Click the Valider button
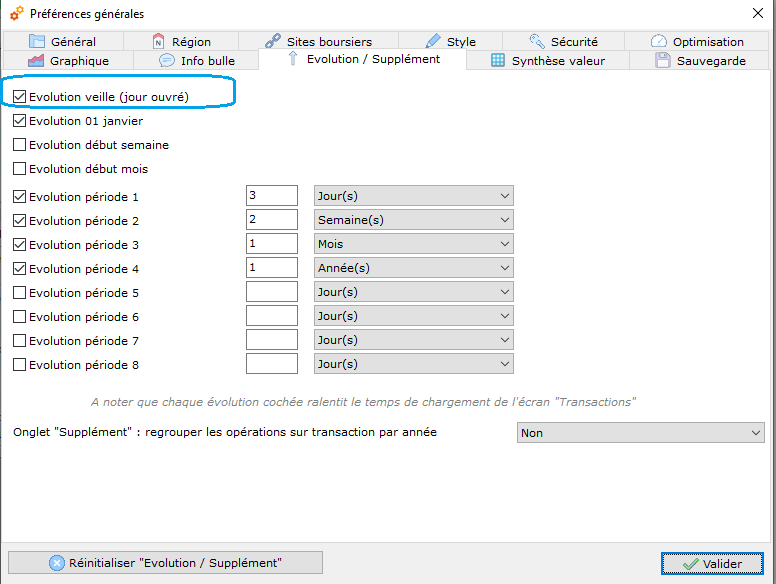This screenshot has width=776, height=584. [x=712, y=564]
